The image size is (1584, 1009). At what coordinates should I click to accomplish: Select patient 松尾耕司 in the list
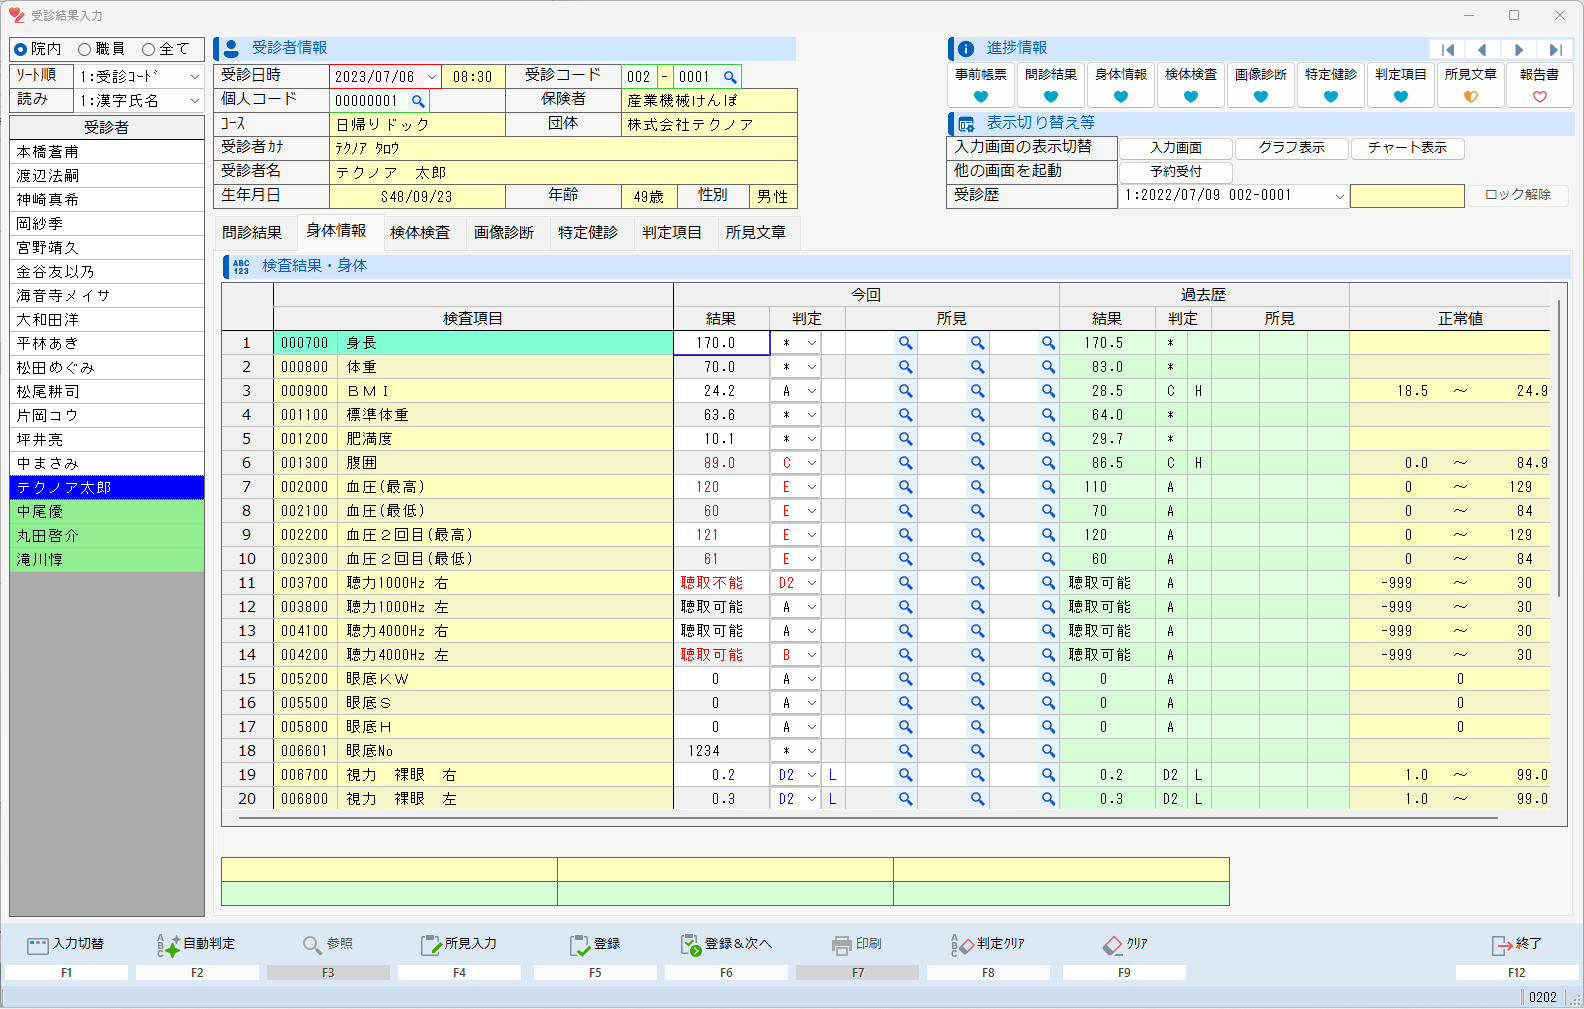[48, 392]
